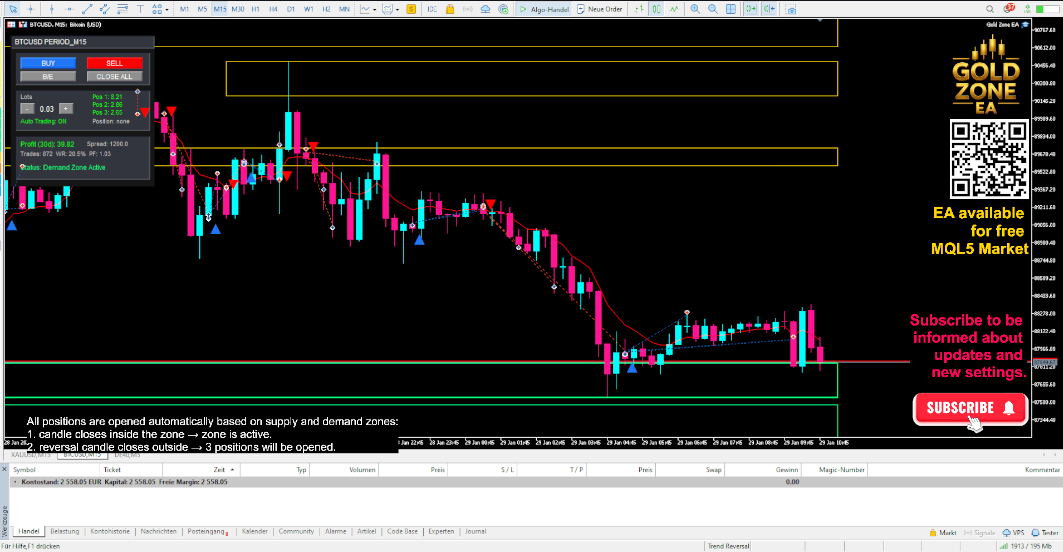Open the Posteingang tab
Viewport: 1063px width, 552px height.
pos(207,532)
